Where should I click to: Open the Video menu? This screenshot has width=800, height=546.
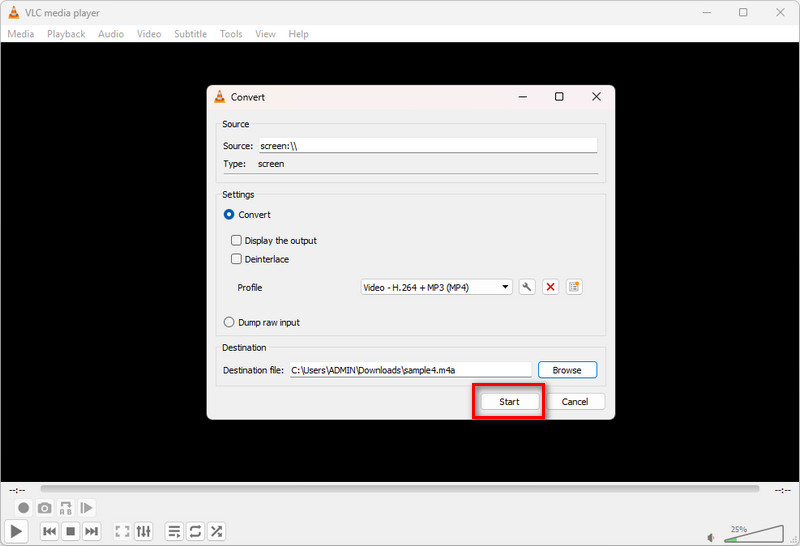coord(149,34)
